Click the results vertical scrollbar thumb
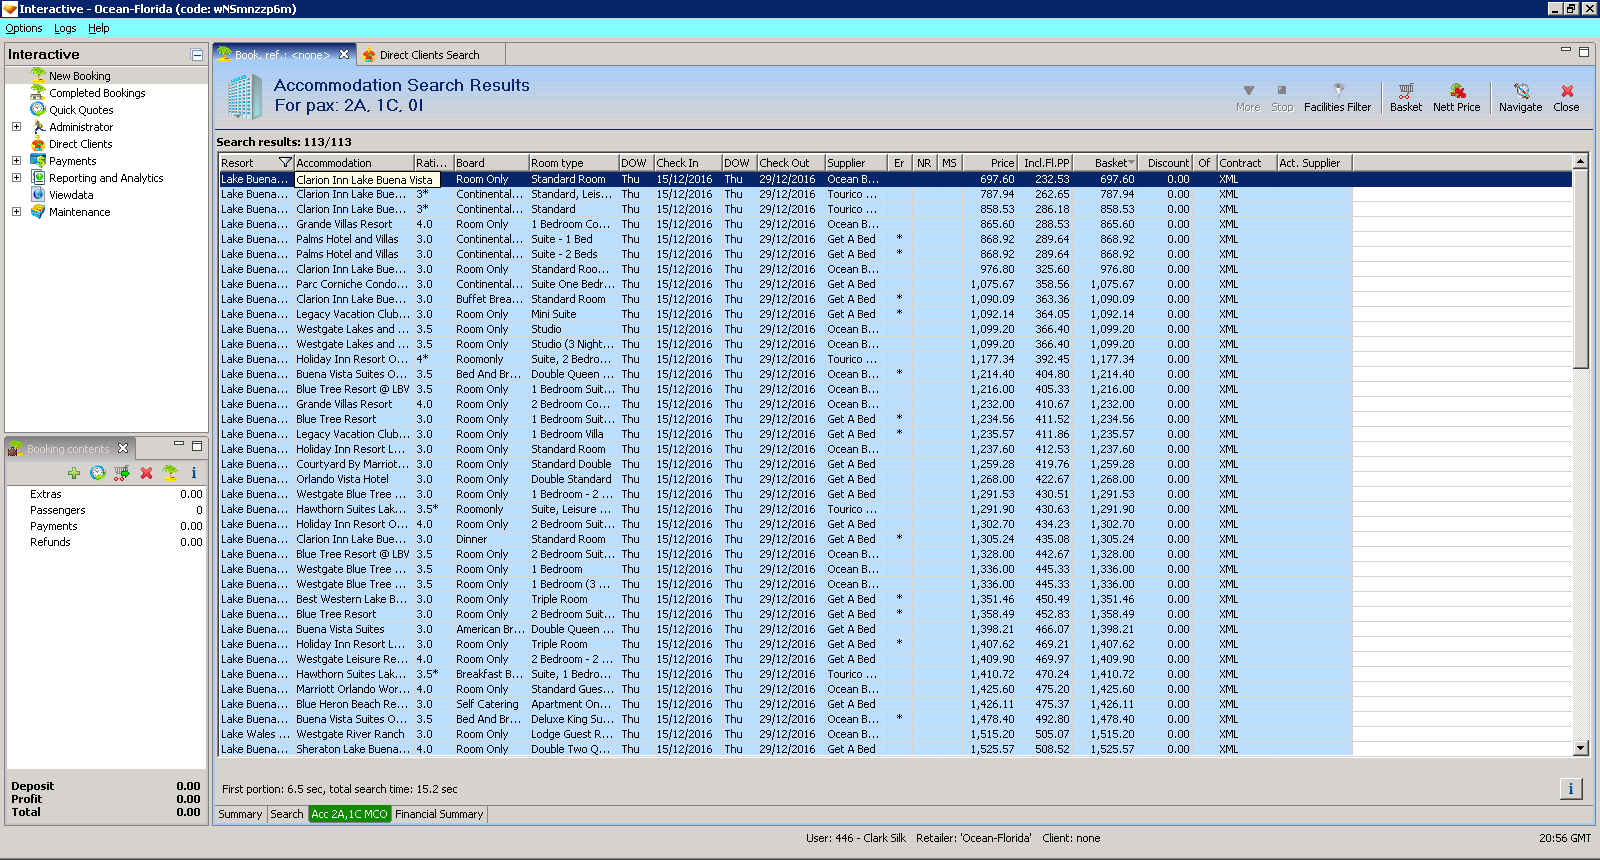This screenshot has height=860, width=1600. 1580,269
